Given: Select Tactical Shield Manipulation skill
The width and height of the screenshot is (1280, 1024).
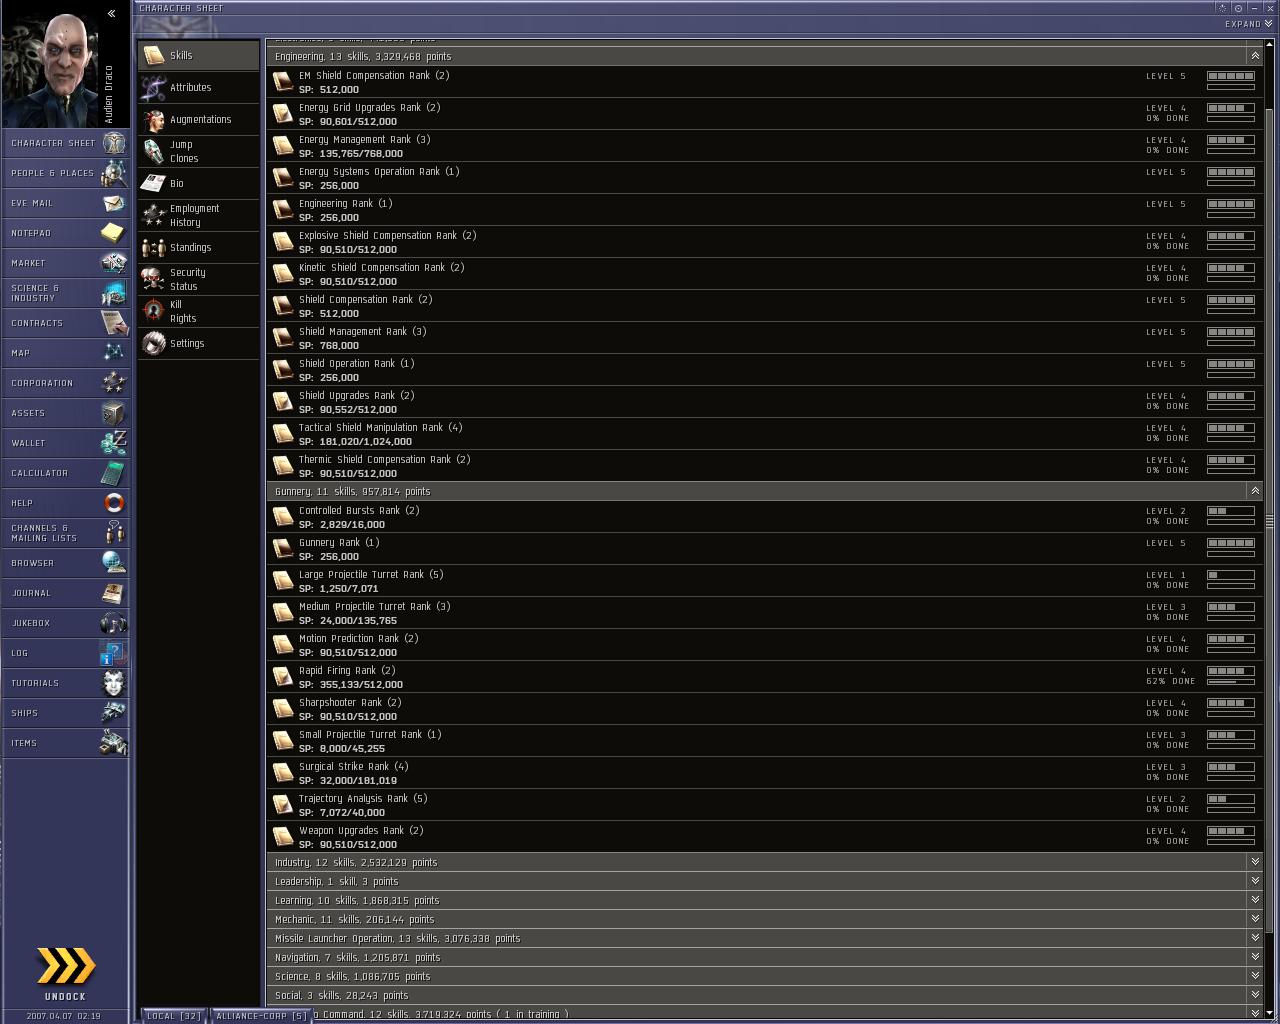Looking at the screenshot, I should pos(765,434).
